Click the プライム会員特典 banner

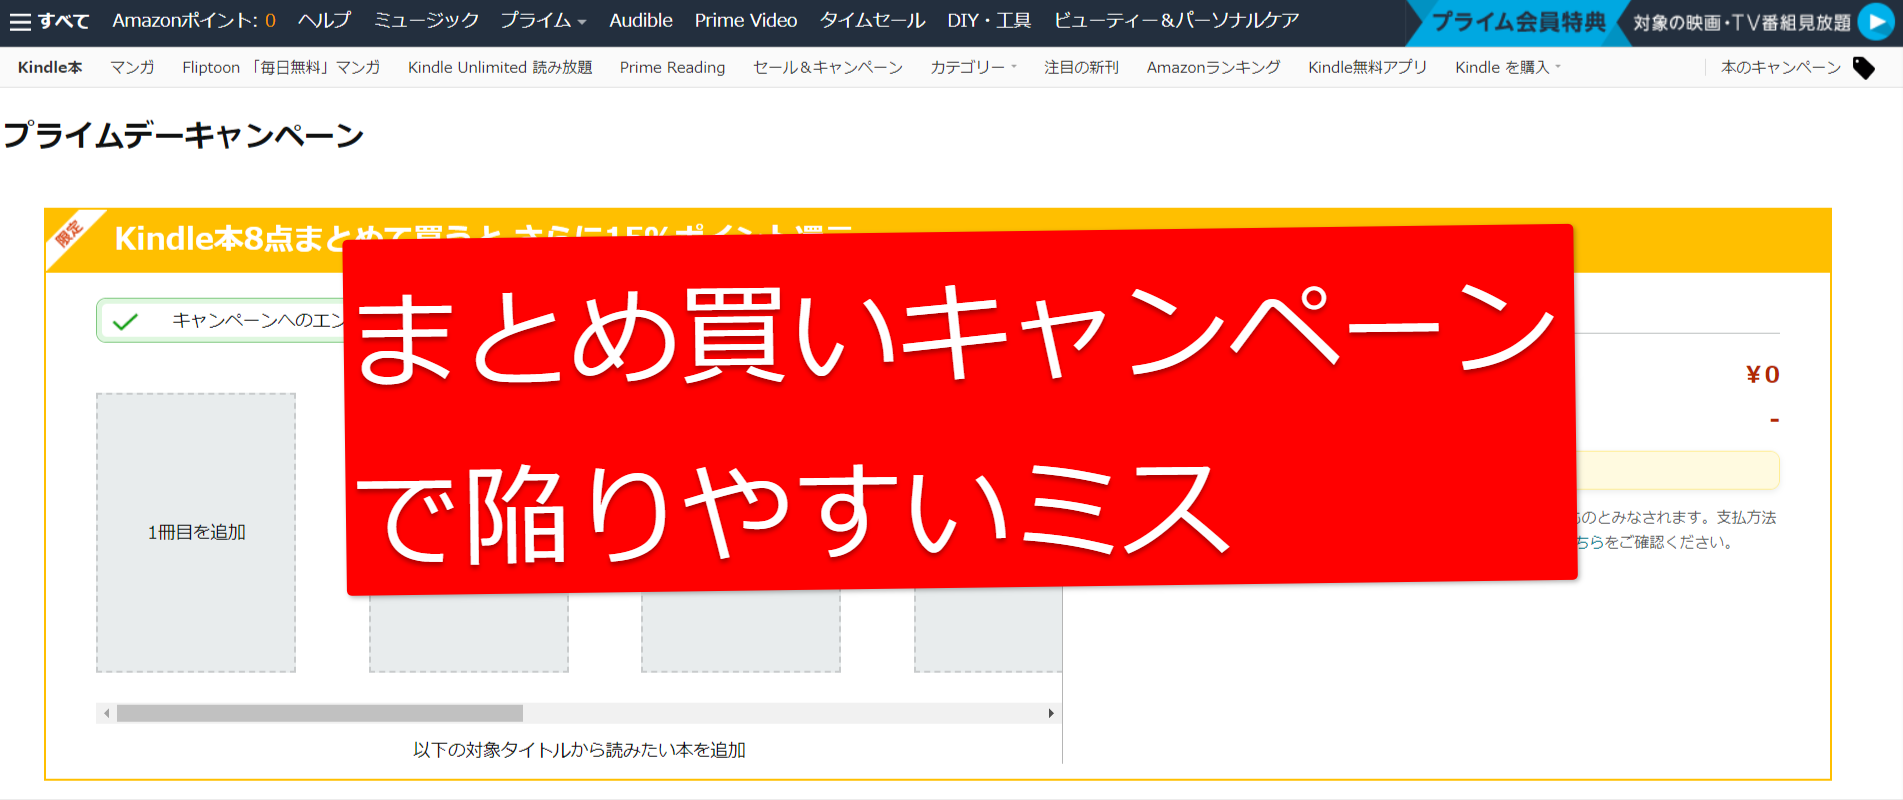(x=1517, y=22)
